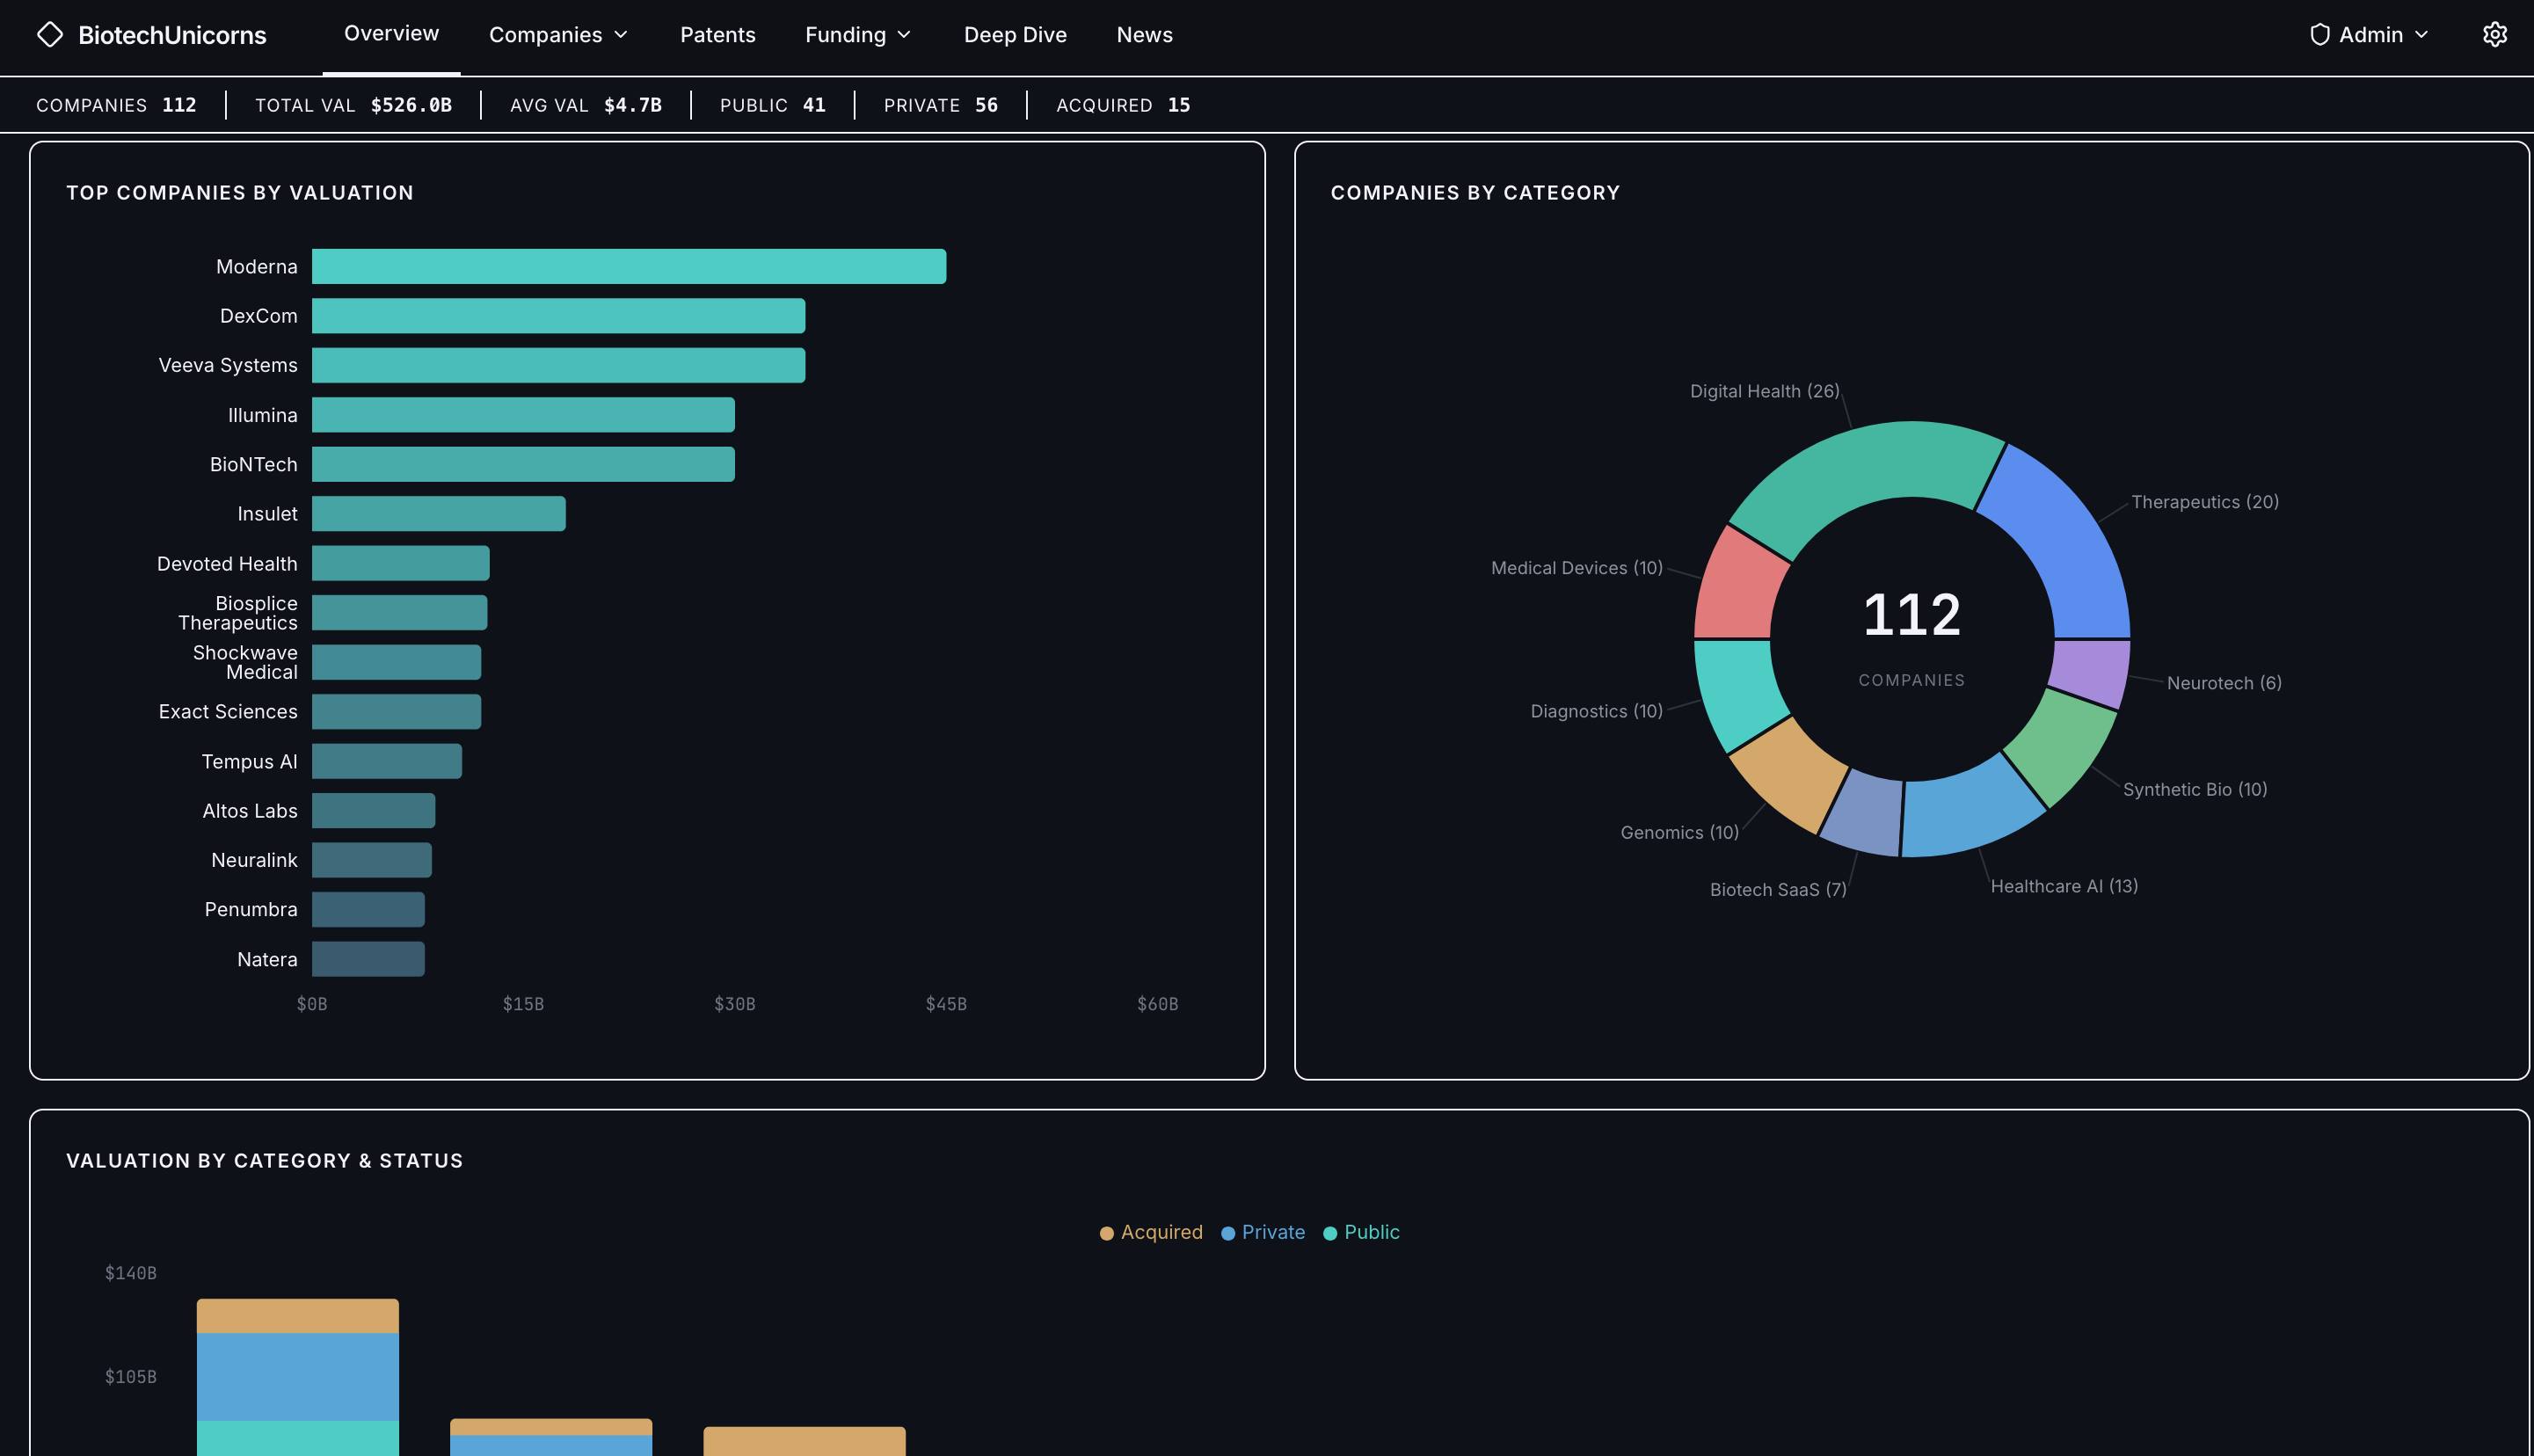The width and height of the screenshot is (2534, 1456).
Task: Select the Natera valuation bar
Action: (x=368, y=959)
